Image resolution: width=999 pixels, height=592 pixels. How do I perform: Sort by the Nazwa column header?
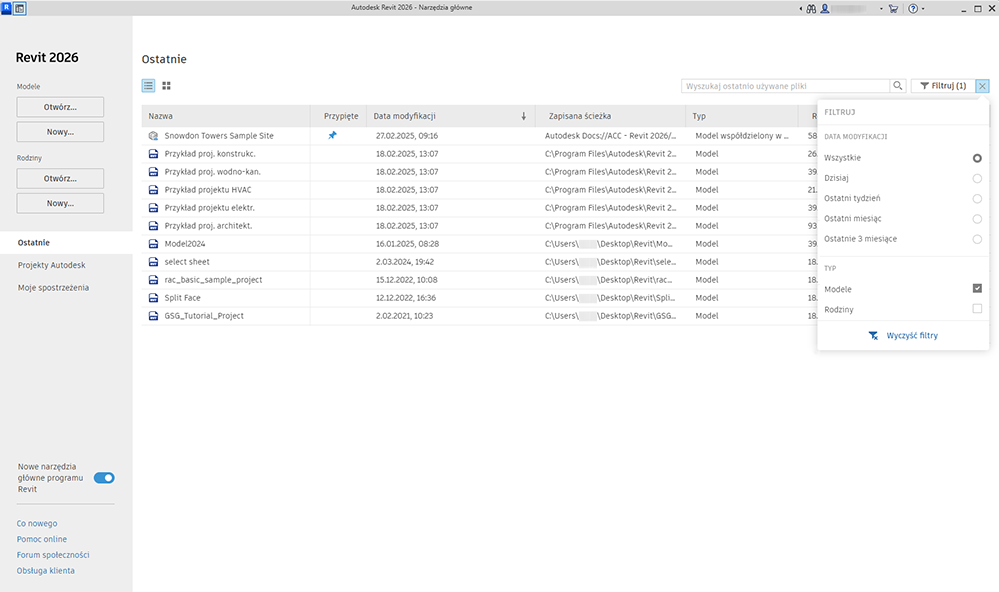pyautogui.click(x=226, y=116)
